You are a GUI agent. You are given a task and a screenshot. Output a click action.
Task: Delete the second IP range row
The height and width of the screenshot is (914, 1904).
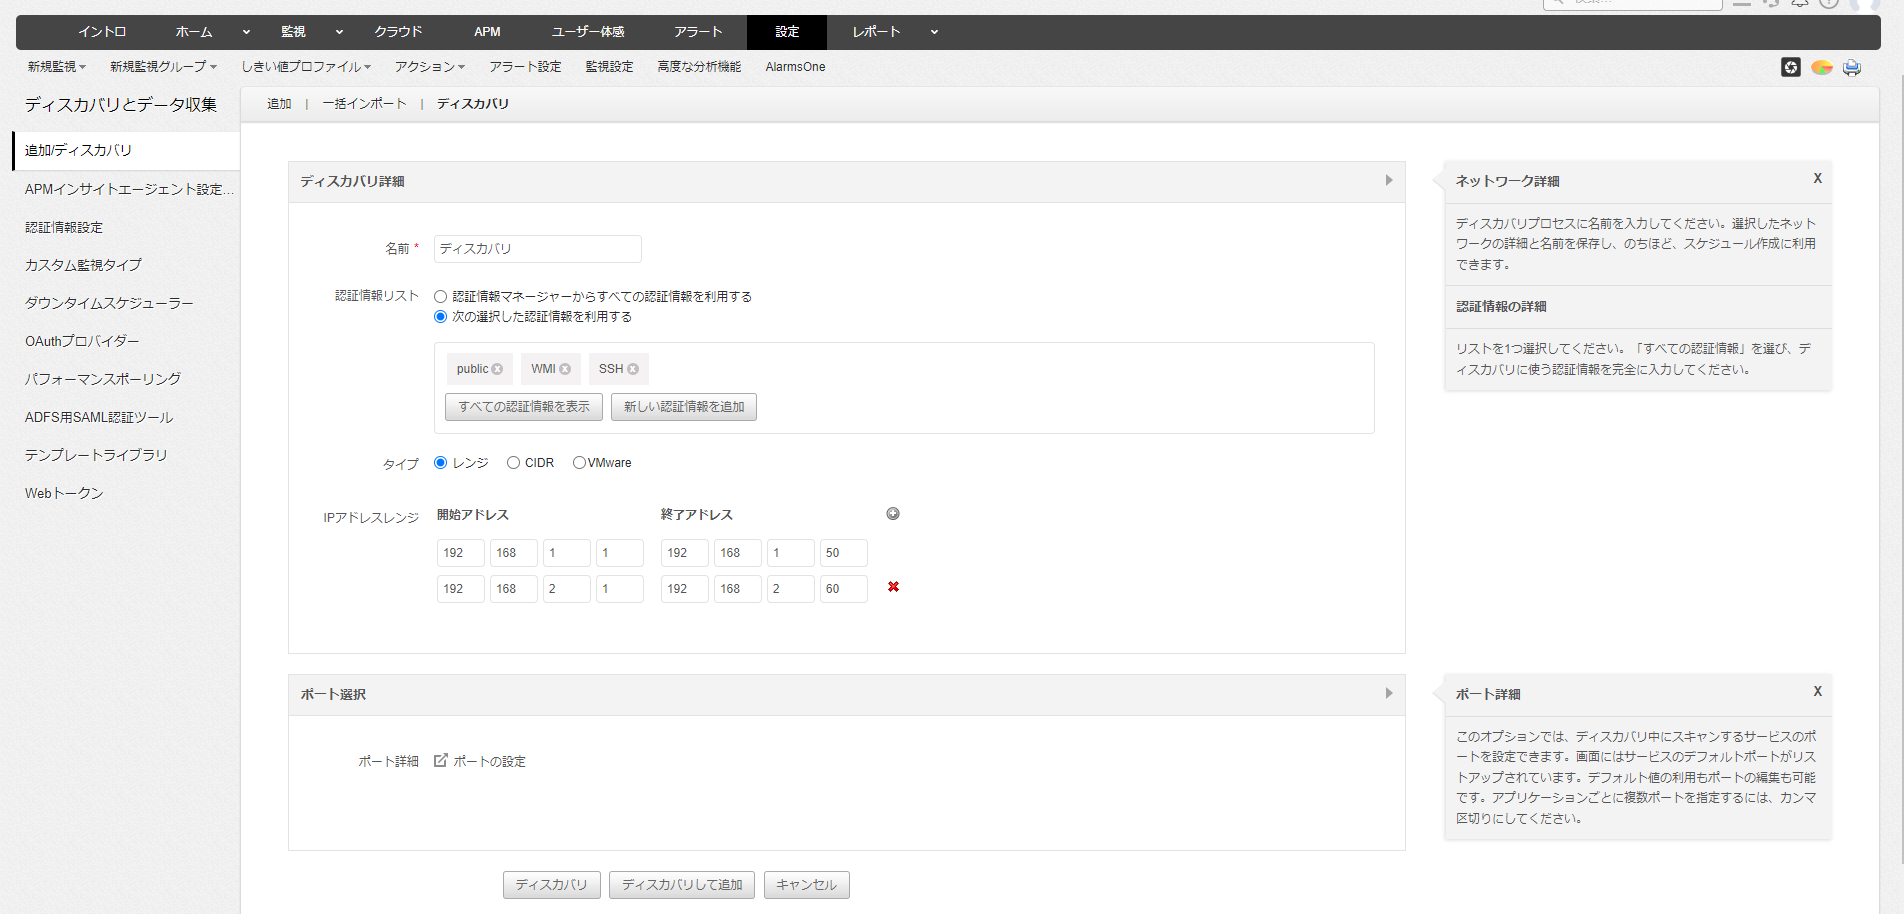pyautogui.click(x=893, y=587)
